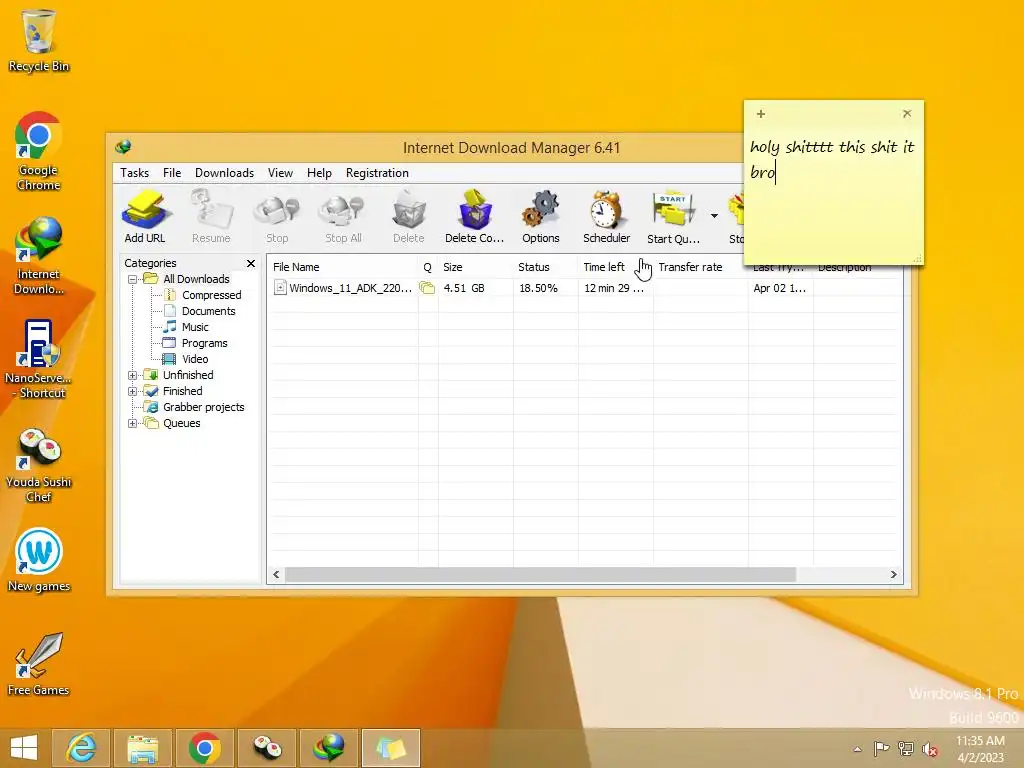Open the Help menu
The height and width of the screenshot is (768, 1024).
coord(319,173)
